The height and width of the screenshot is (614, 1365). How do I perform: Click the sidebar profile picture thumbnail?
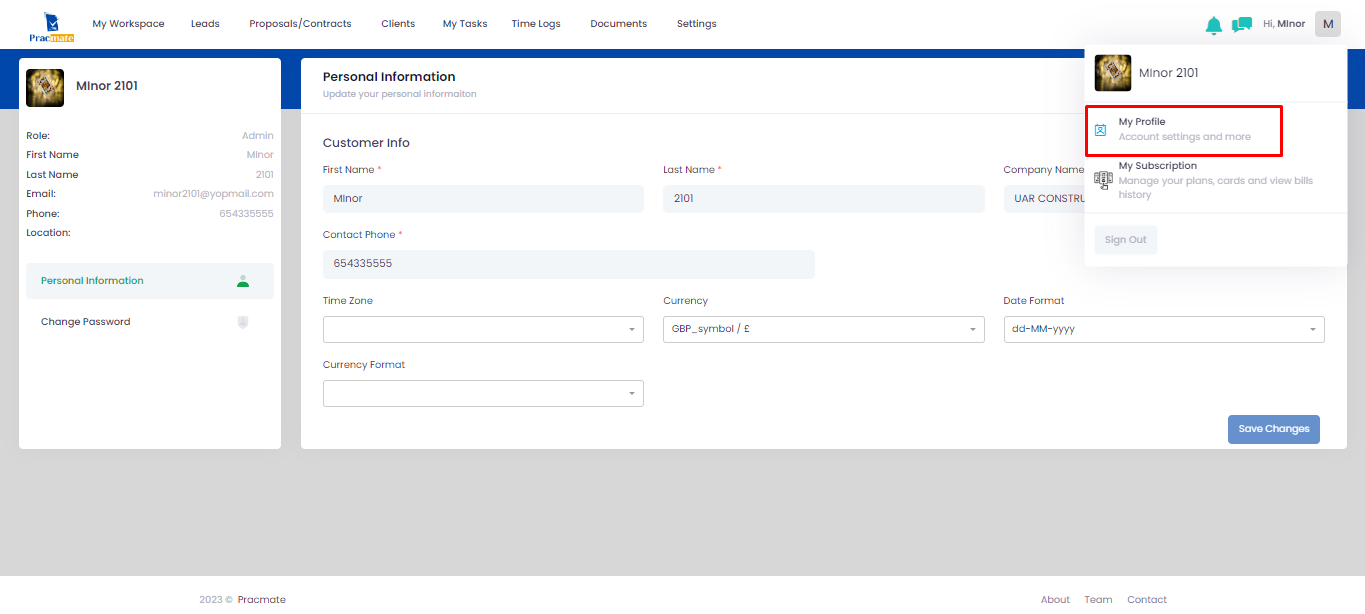tap(45, 88)
